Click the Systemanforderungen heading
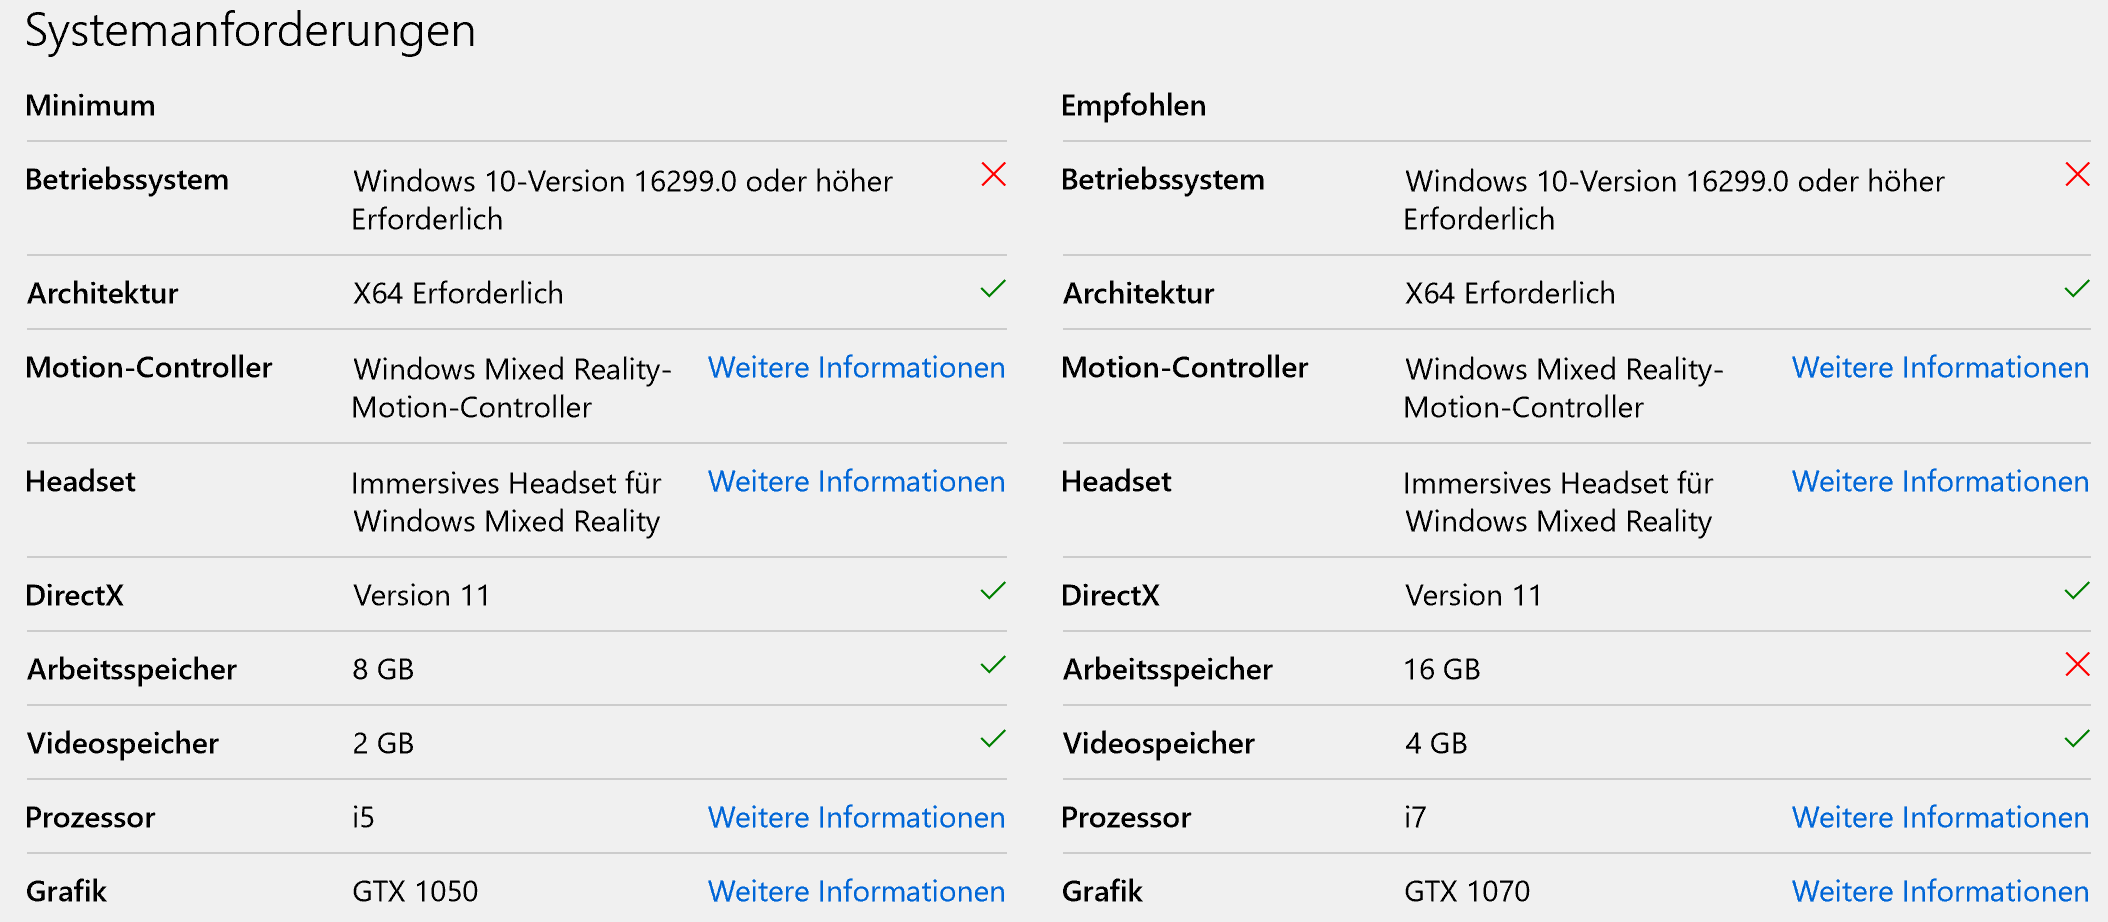Viewport: 2108px width, 922px height. pos(250,30)
